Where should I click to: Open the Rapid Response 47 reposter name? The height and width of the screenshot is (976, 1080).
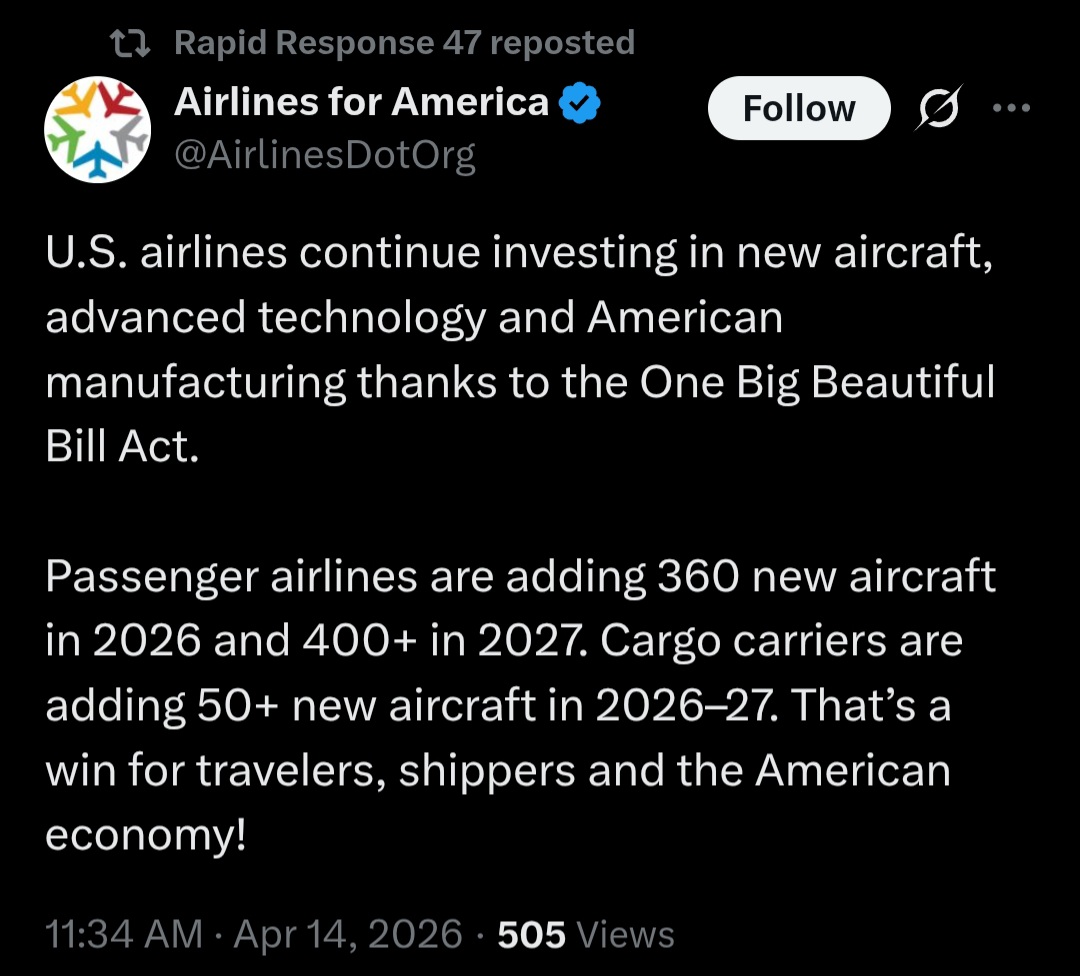pos(305,43)
